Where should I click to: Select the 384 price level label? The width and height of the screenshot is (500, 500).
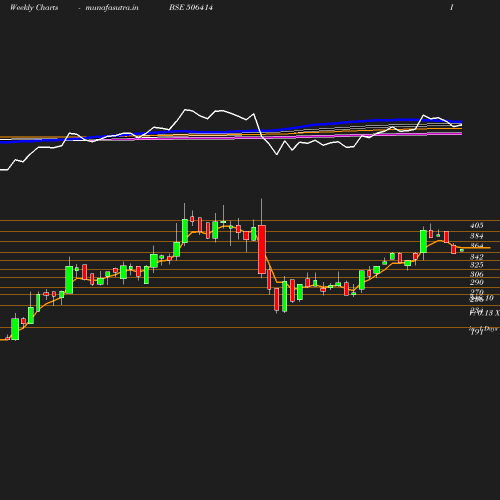(x=477, y=236)
